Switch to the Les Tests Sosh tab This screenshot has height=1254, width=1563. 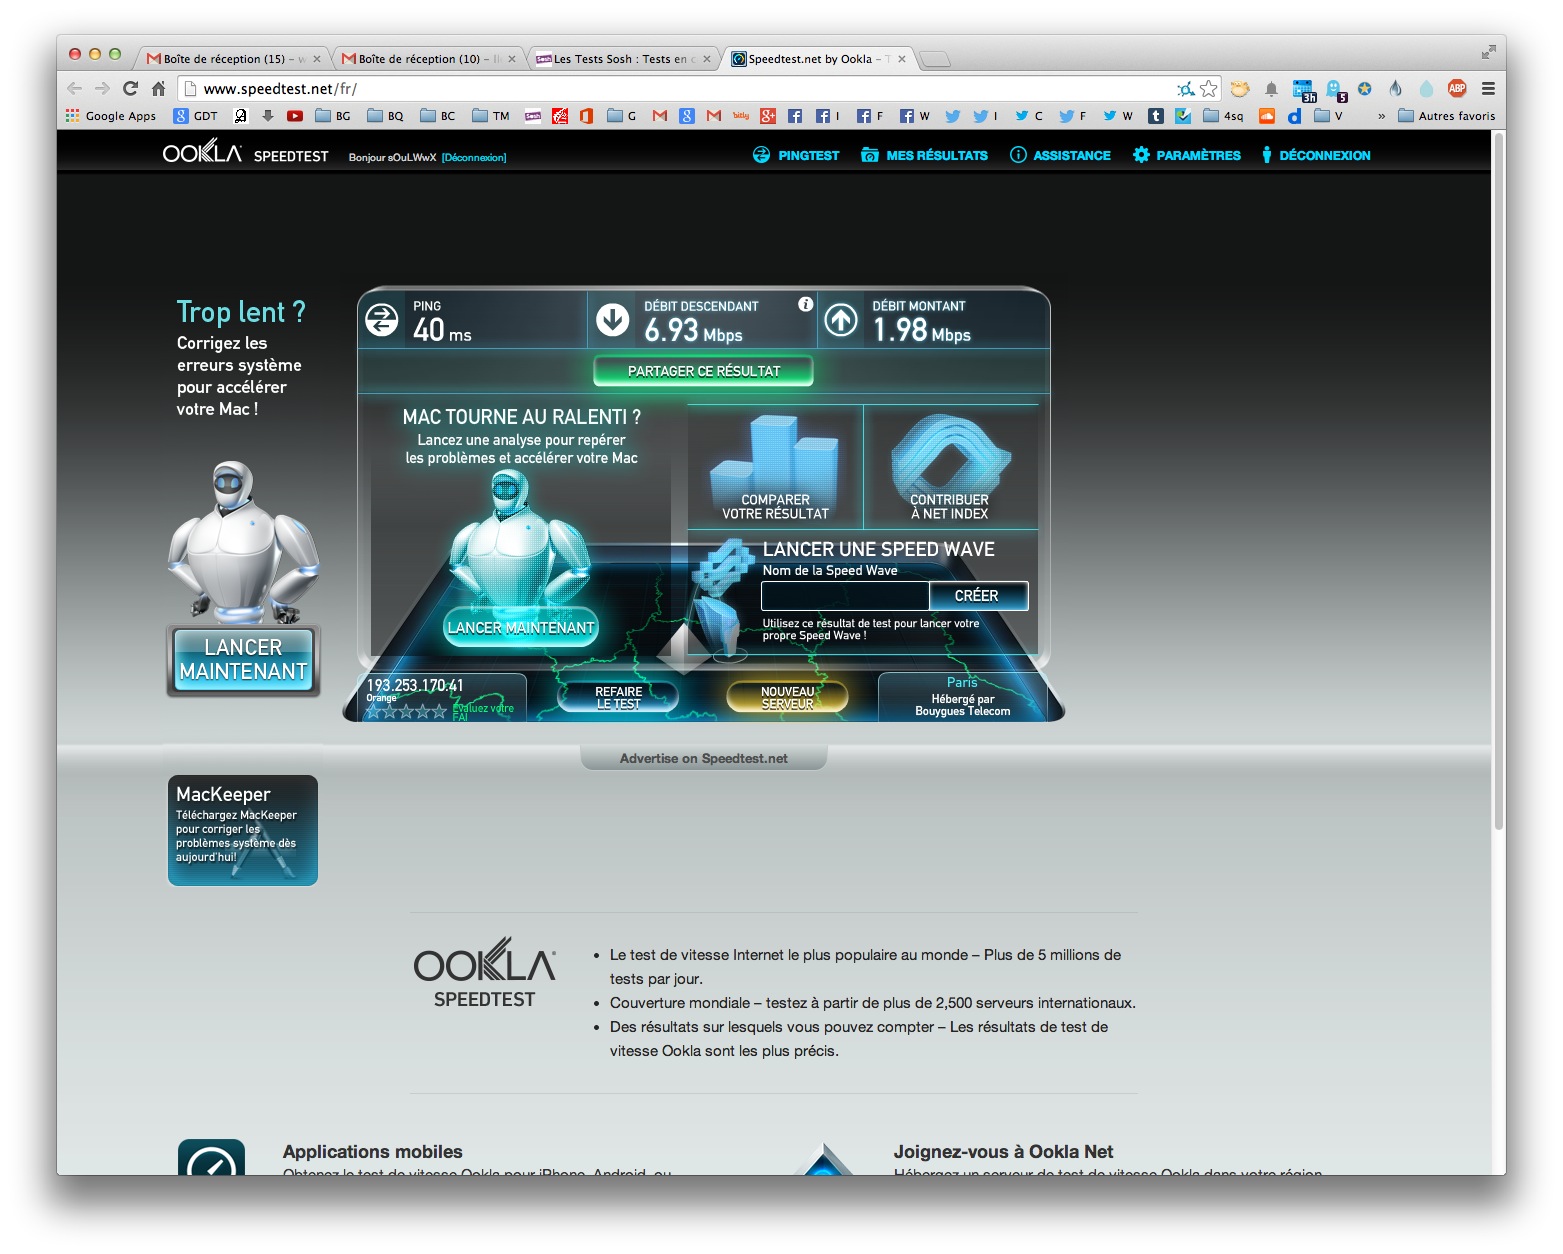[621, 59]
